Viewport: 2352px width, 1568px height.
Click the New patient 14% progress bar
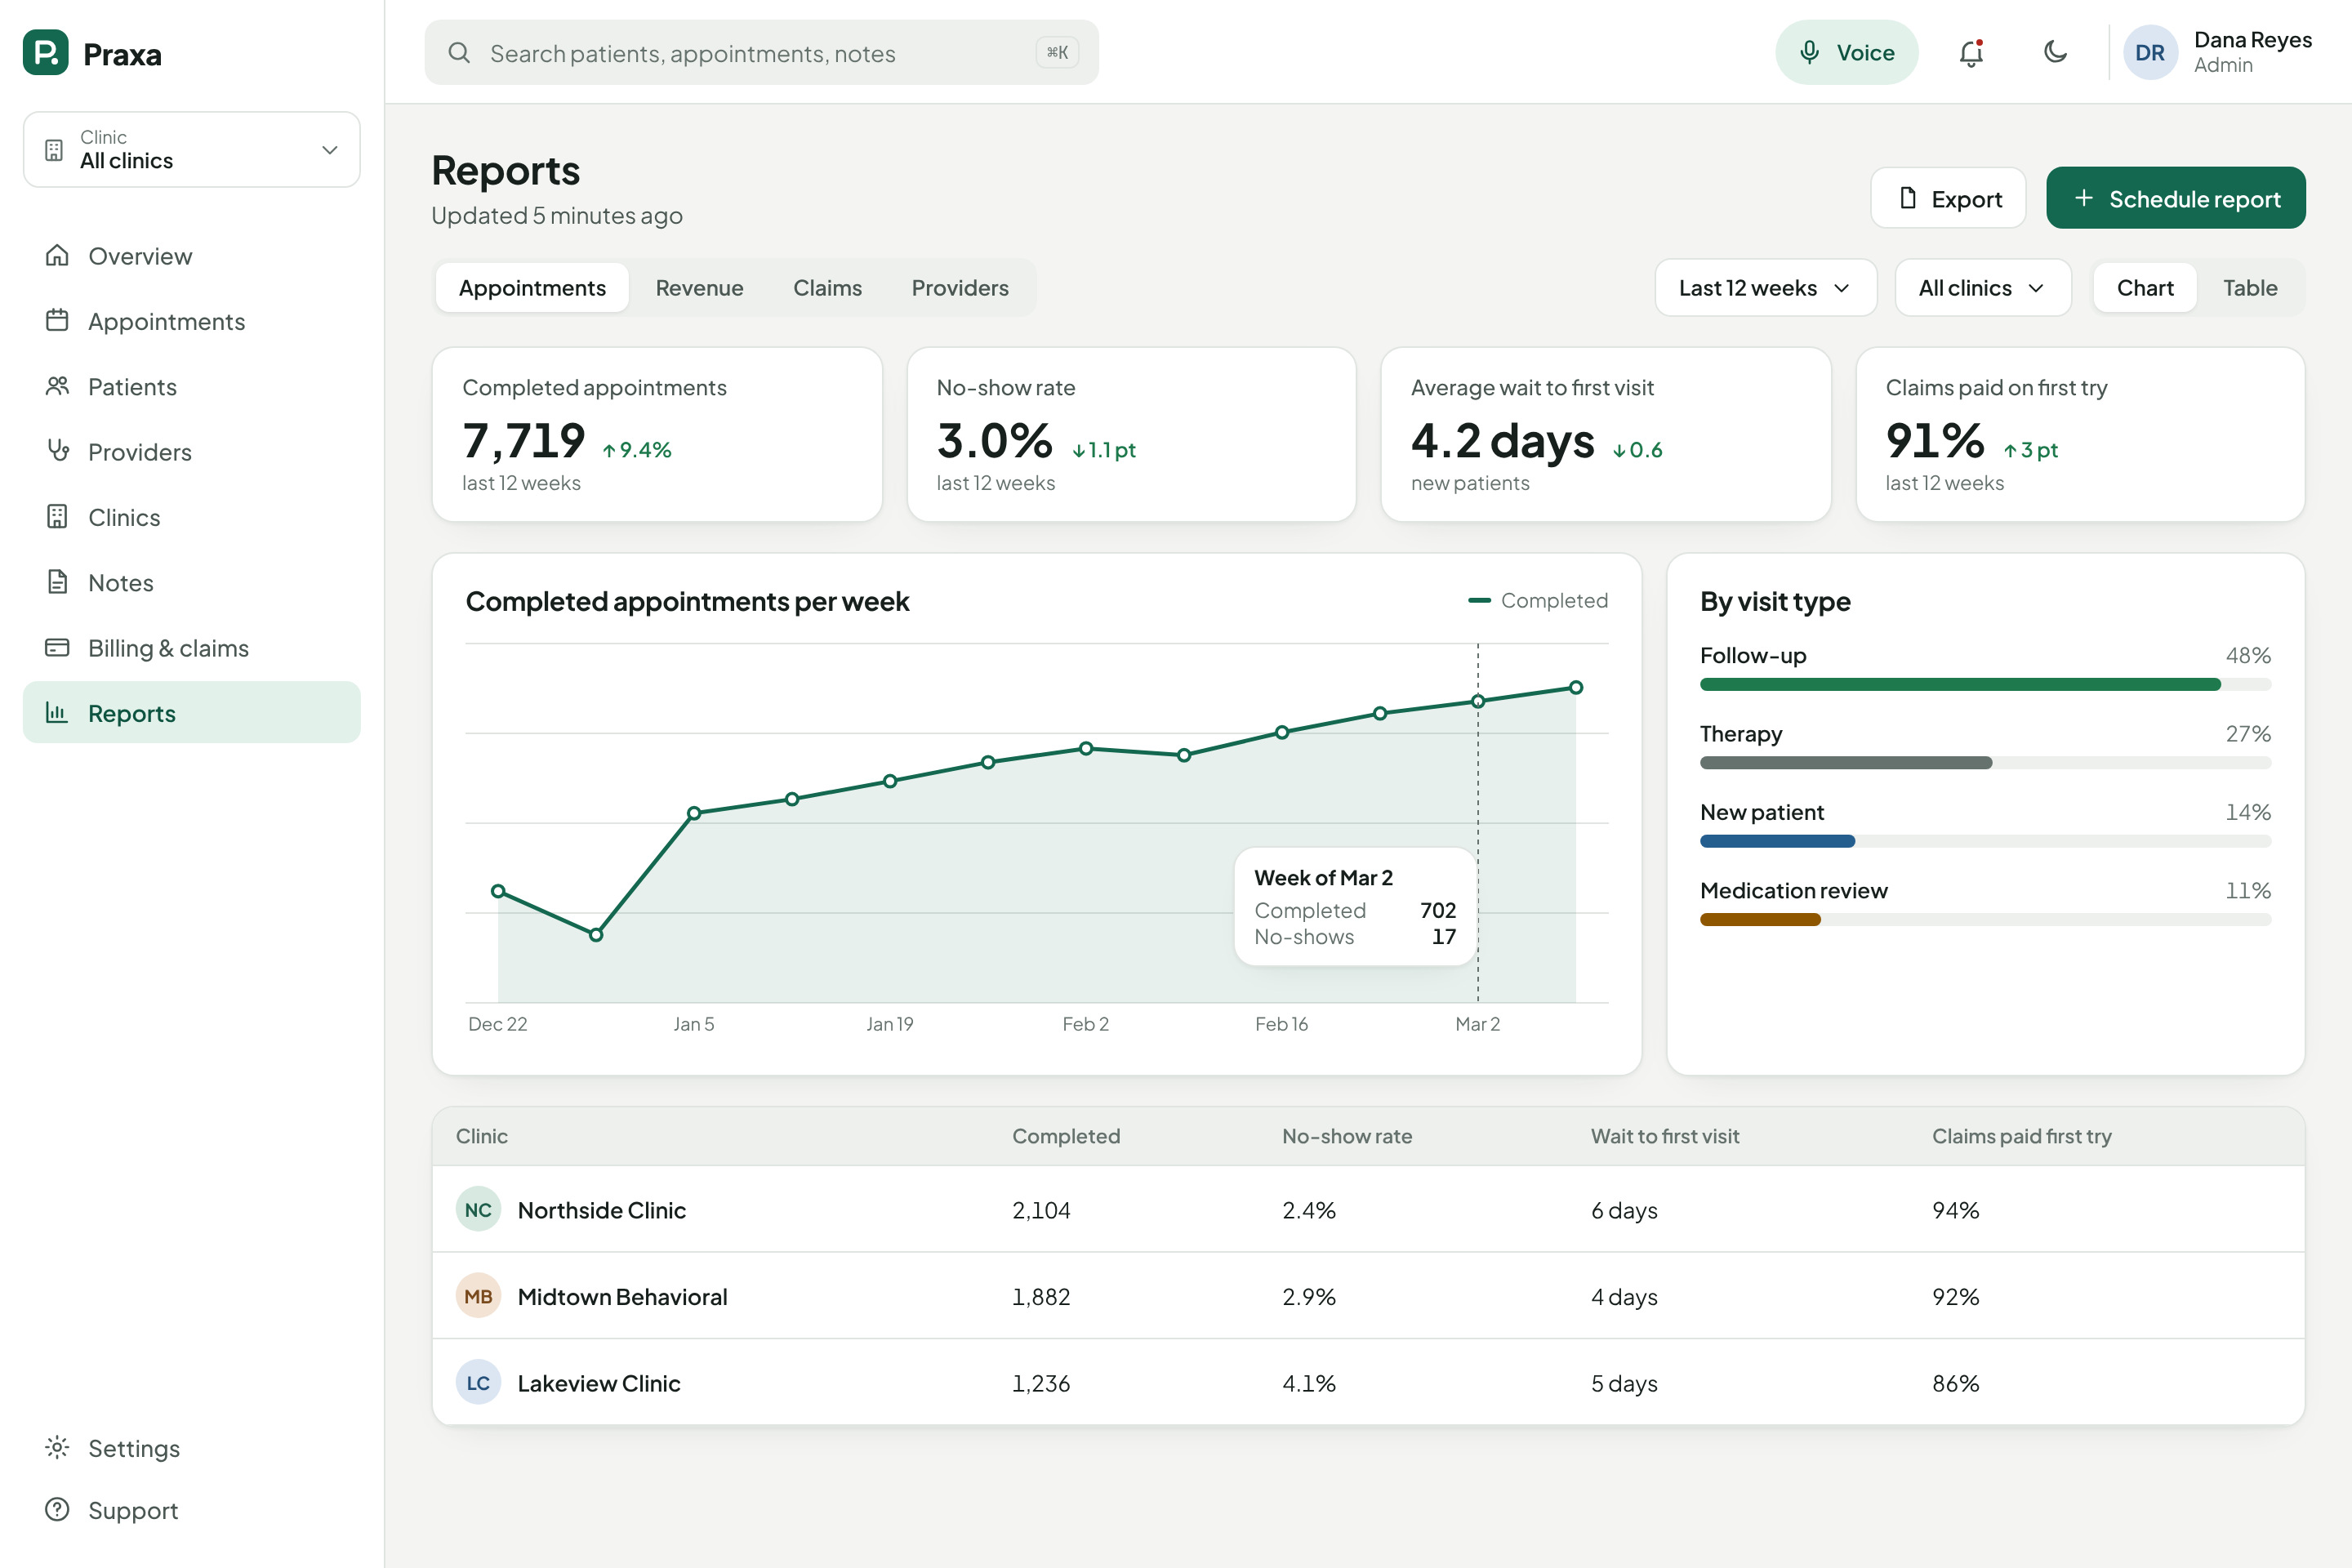pos(1985,841)
